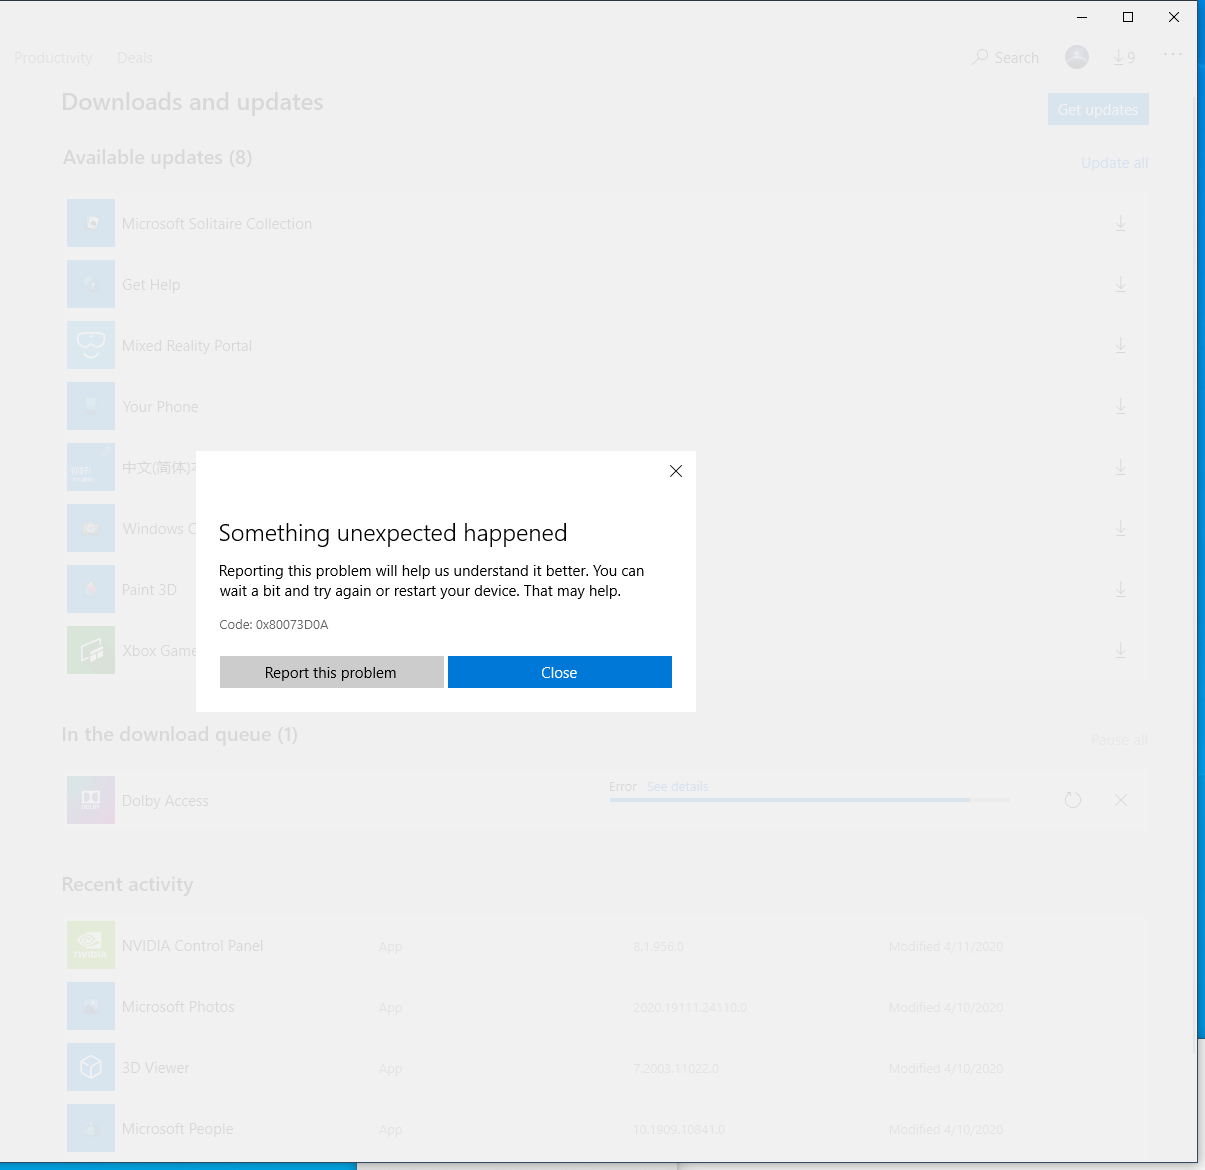The height and width of the screenshot is (1170, 1205).
Task: Click the Get updates button
Action: [1098, 109]
